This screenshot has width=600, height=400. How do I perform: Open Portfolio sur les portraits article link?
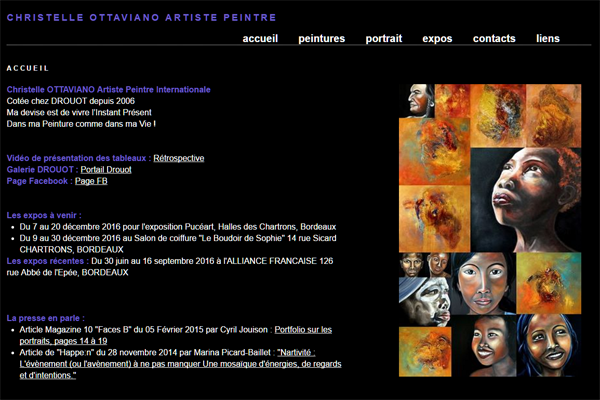pos(176,335)
